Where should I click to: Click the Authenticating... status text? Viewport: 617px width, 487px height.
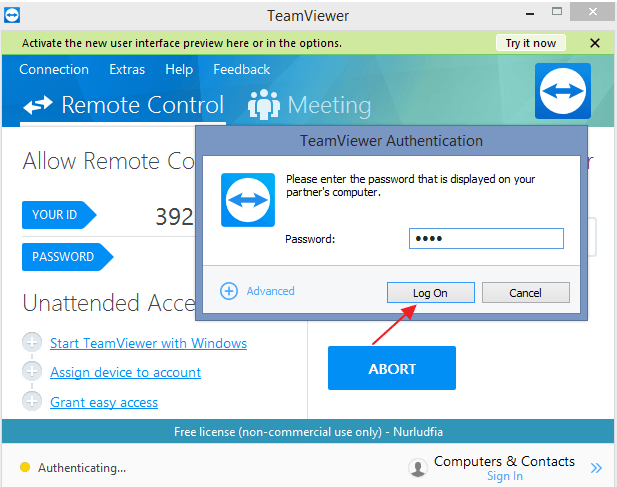point(82,468)
